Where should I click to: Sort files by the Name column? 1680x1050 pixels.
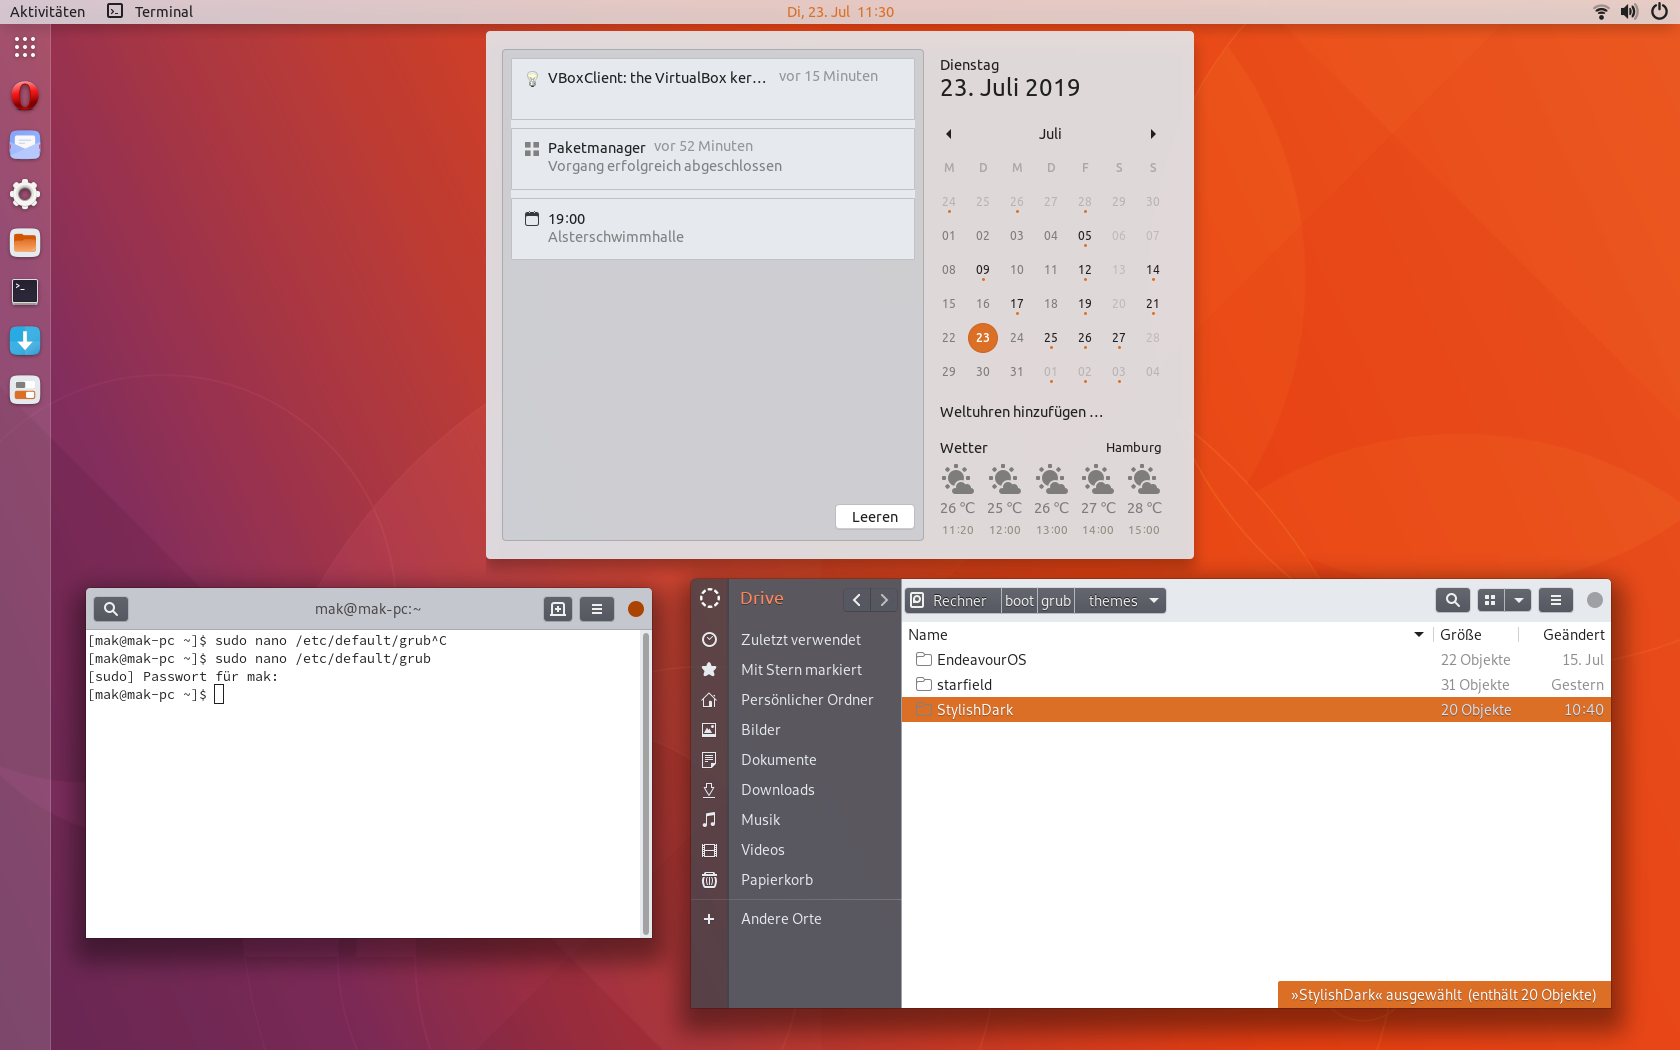[x=928, y=635]
